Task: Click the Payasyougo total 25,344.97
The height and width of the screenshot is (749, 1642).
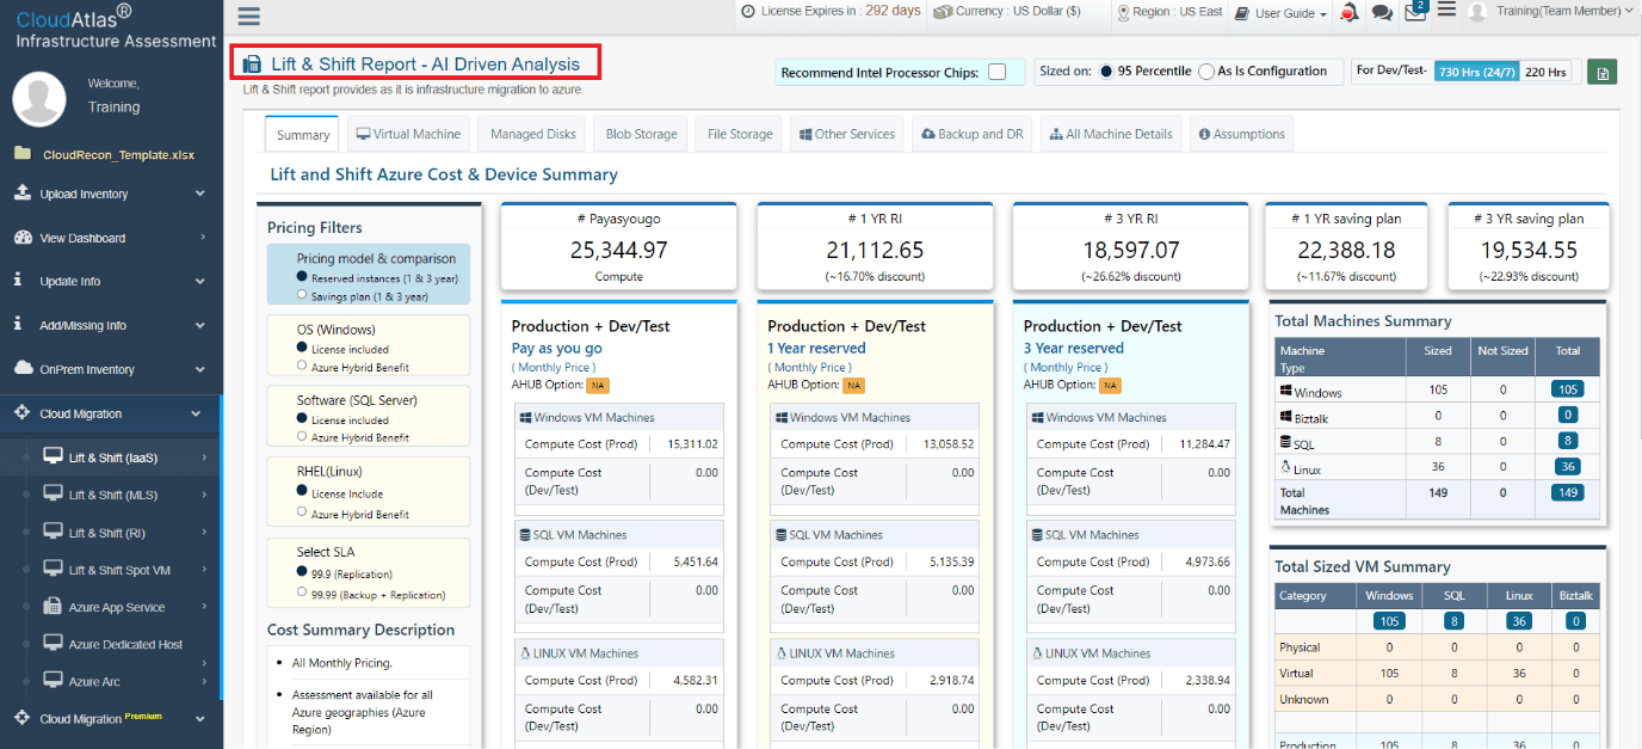Action: [x=619, y=250]
